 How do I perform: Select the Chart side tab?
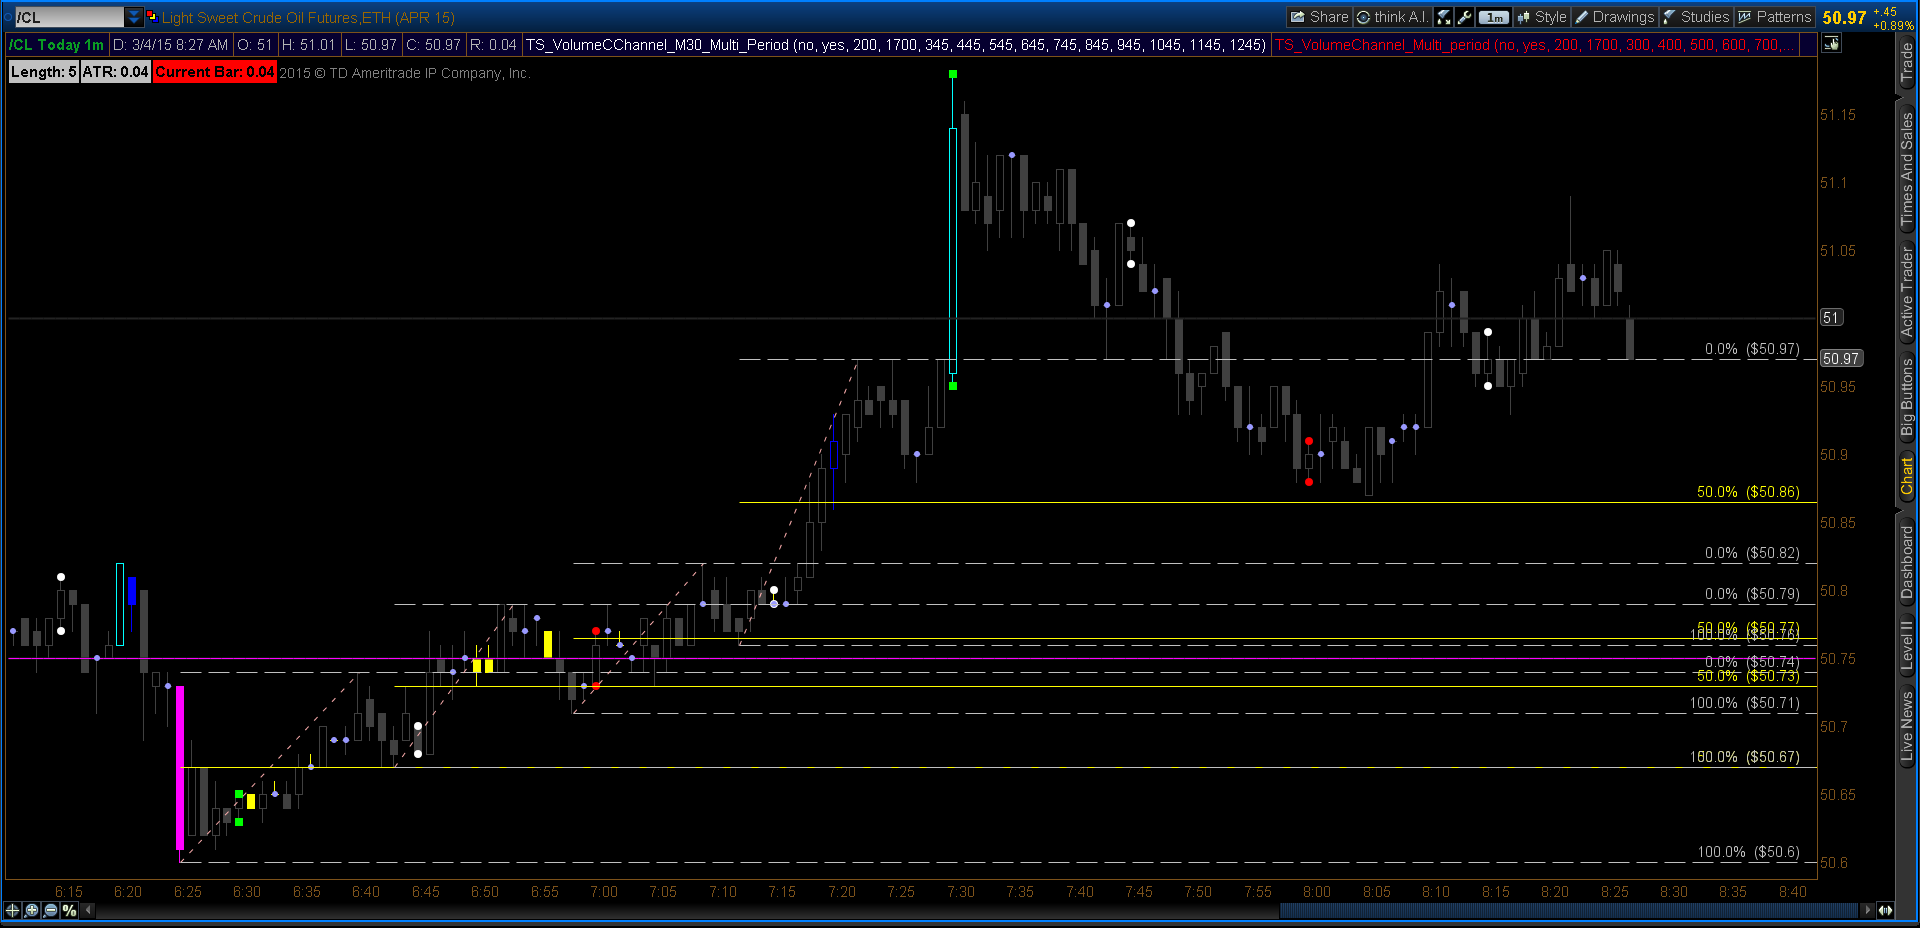1907,477
